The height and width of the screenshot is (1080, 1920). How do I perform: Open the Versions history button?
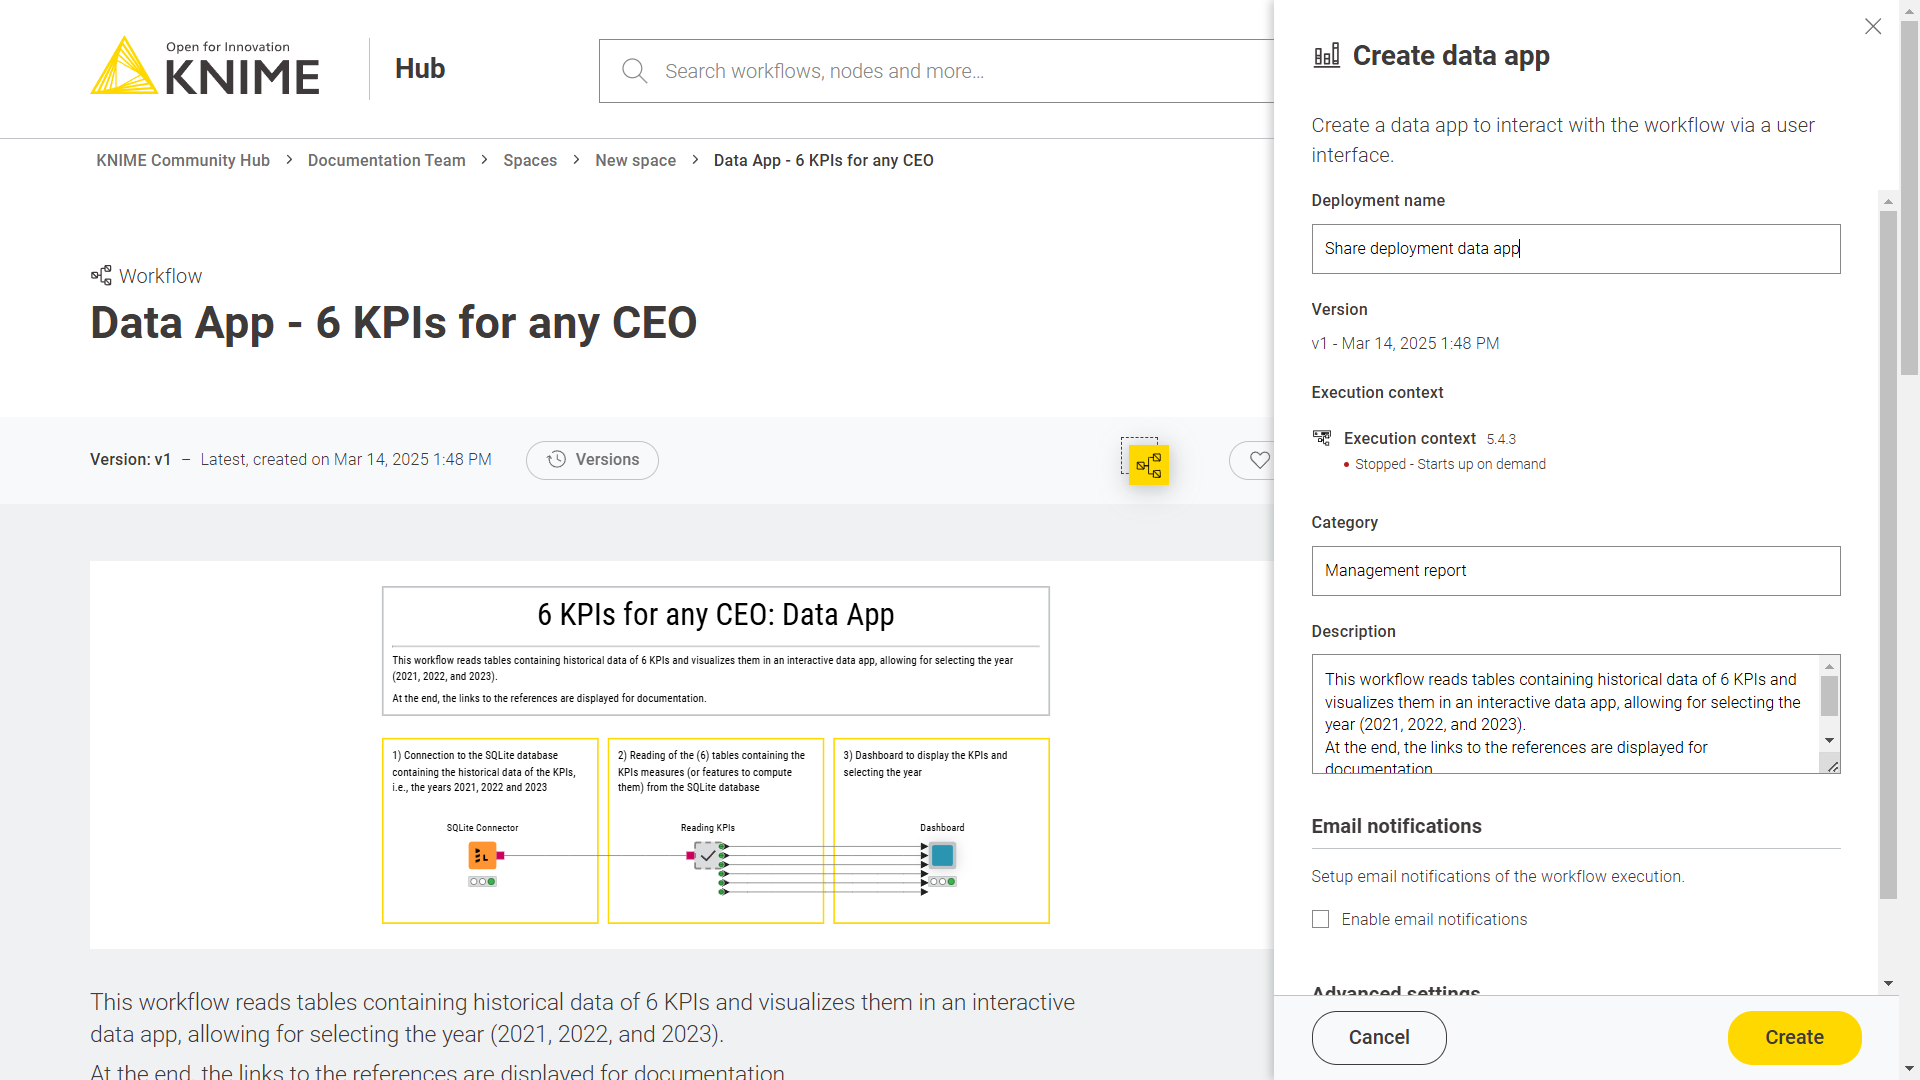click(592, 460)
